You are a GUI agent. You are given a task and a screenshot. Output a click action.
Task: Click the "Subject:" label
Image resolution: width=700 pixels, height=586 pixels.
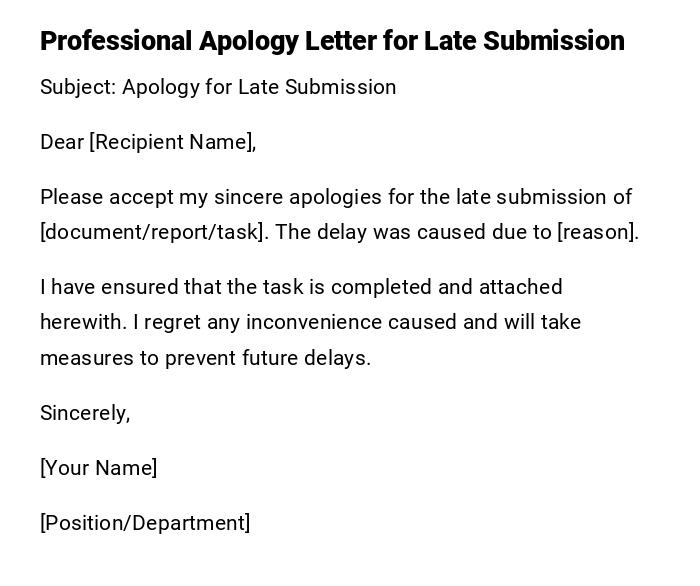coord(77,87)
